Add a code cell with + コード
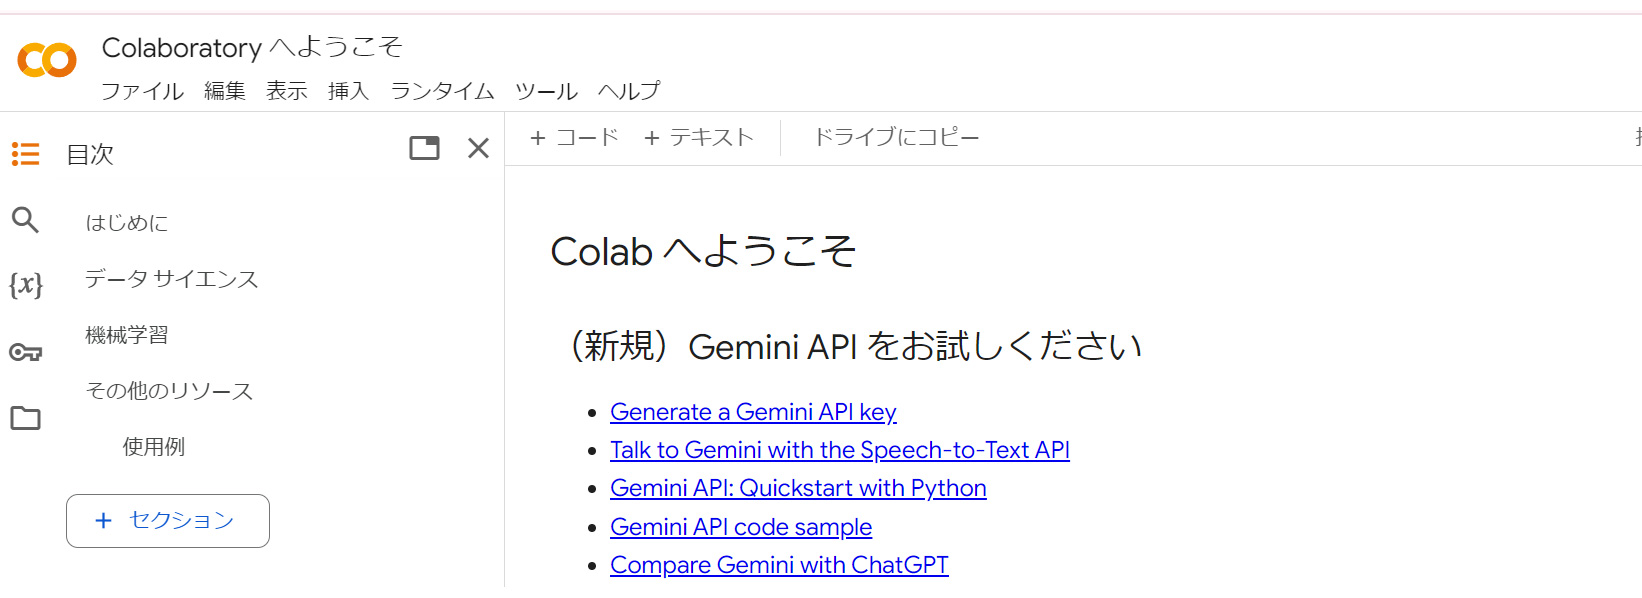The image size is (1642, 598). click(x=574, y=138)
